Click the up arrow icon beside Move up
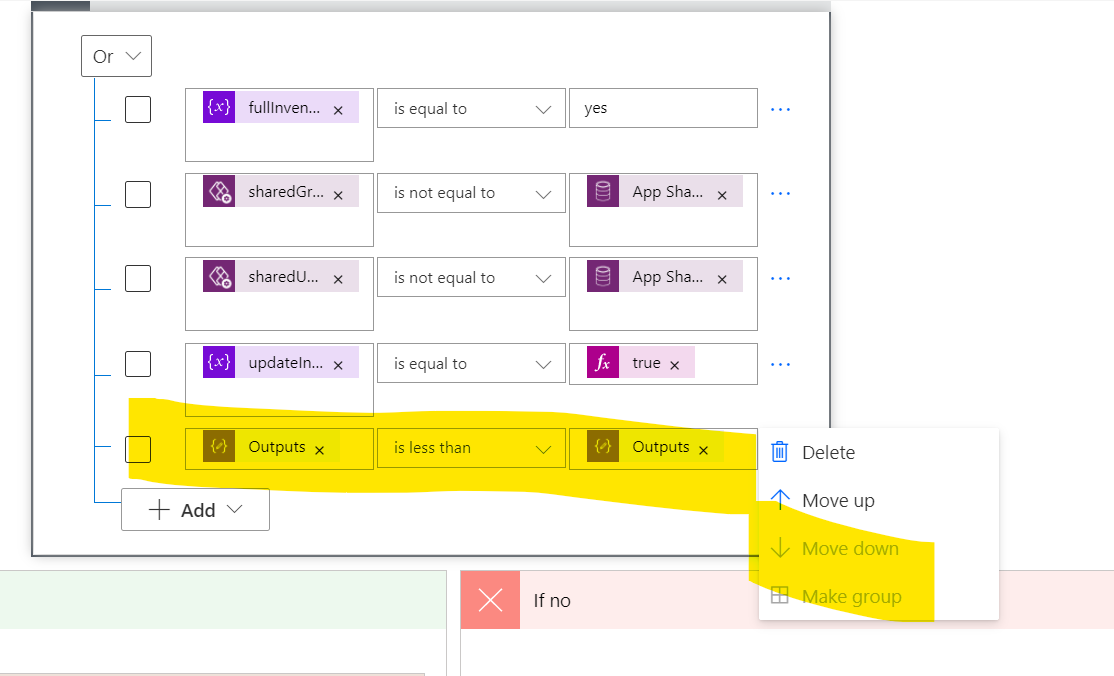The height and width of the screenshot is (676, 1114). click(779, 500)
